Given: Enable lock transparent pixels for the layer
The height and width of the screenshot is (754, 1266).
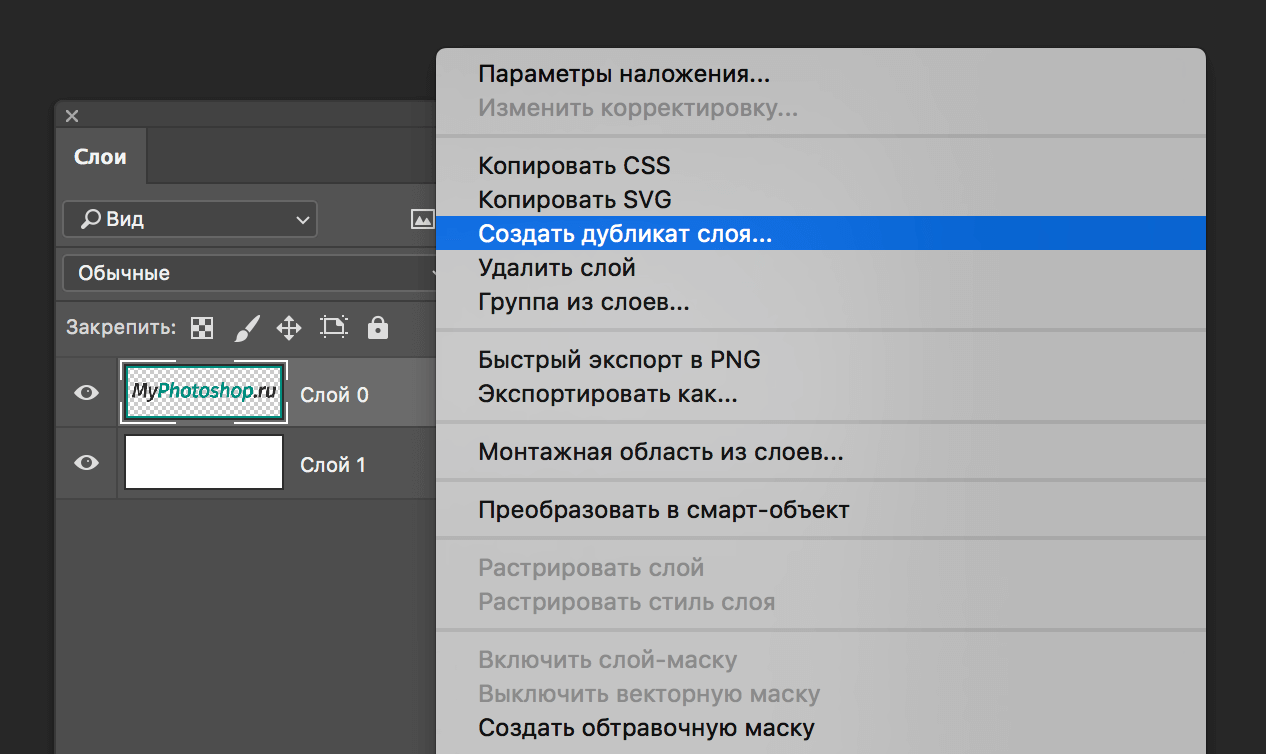Looking at the screenshot, I should (202, 327).
